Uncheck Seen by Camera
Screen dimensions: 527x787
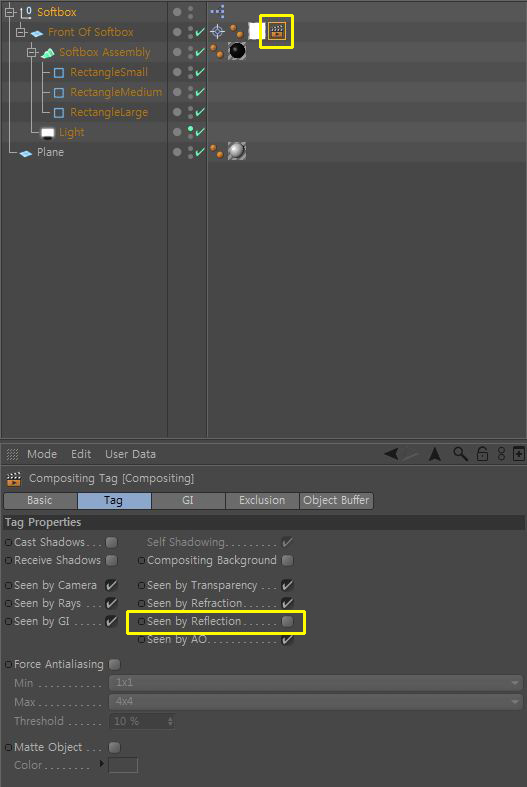(x=111, y=585)
